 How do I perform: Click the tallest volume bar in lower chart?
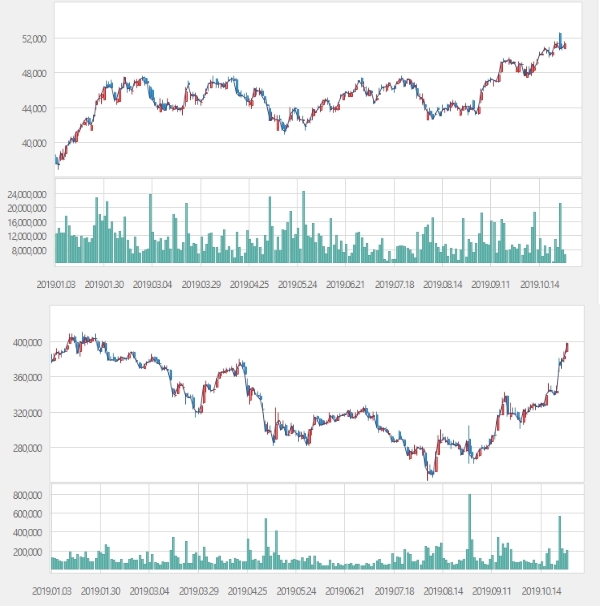469,530
